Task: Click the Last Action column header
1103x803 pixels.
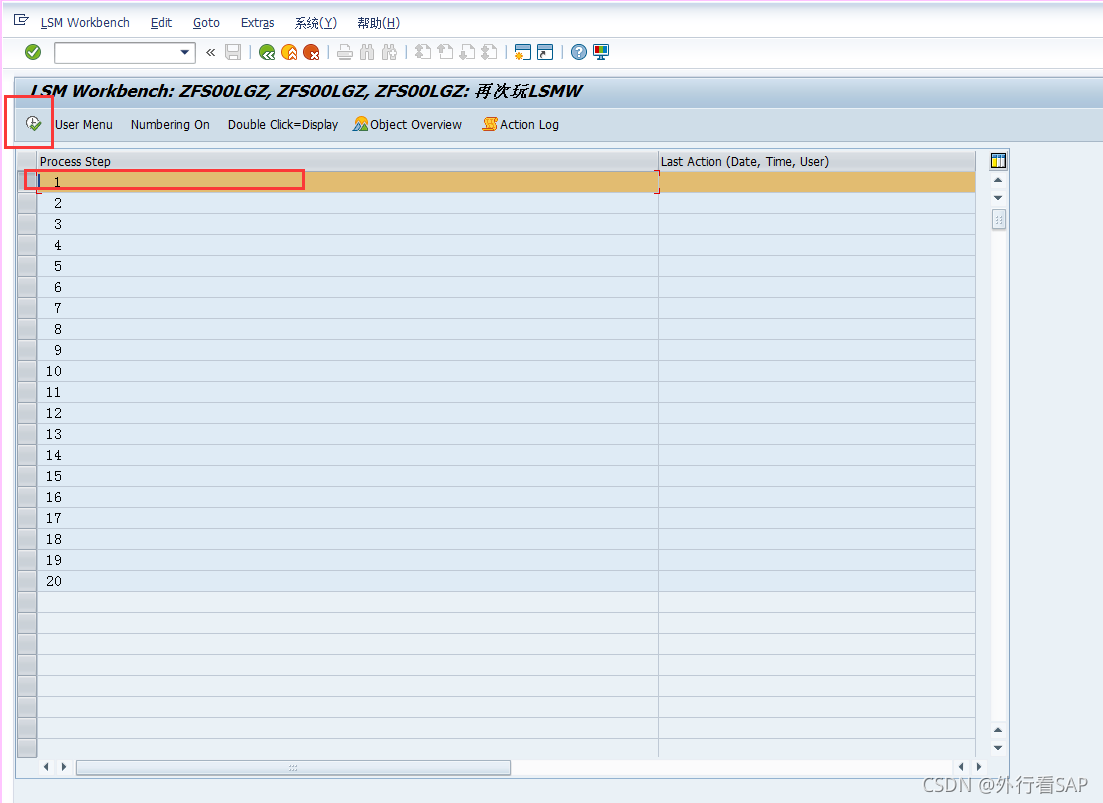Action: (817, 161)
